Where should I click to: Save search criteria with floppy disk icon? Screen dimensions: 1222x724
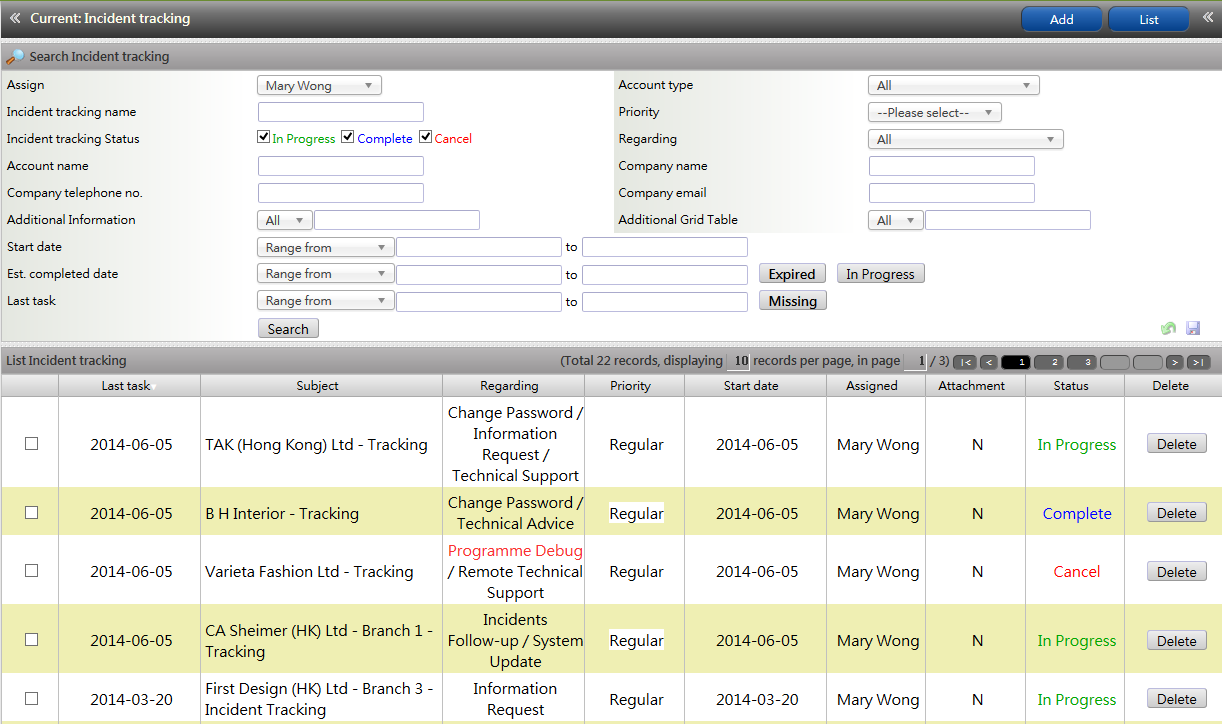pyautogui.click(x=1193, y=328)
